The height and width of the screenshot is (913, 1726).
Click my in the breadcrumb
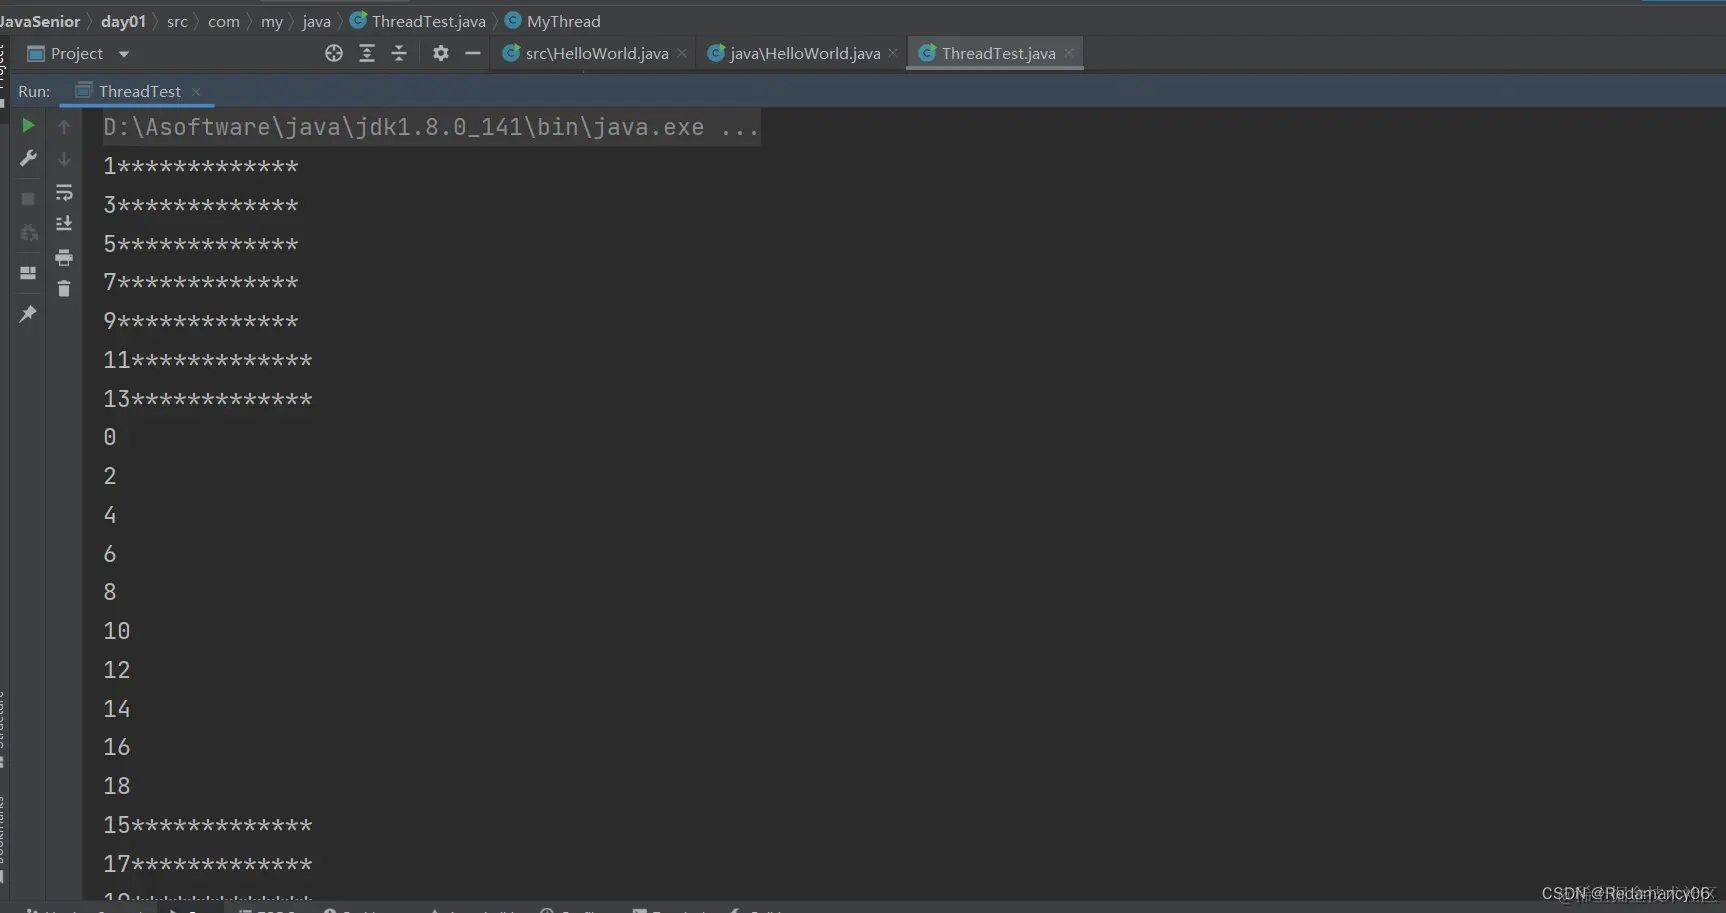(x=272, y=21)
